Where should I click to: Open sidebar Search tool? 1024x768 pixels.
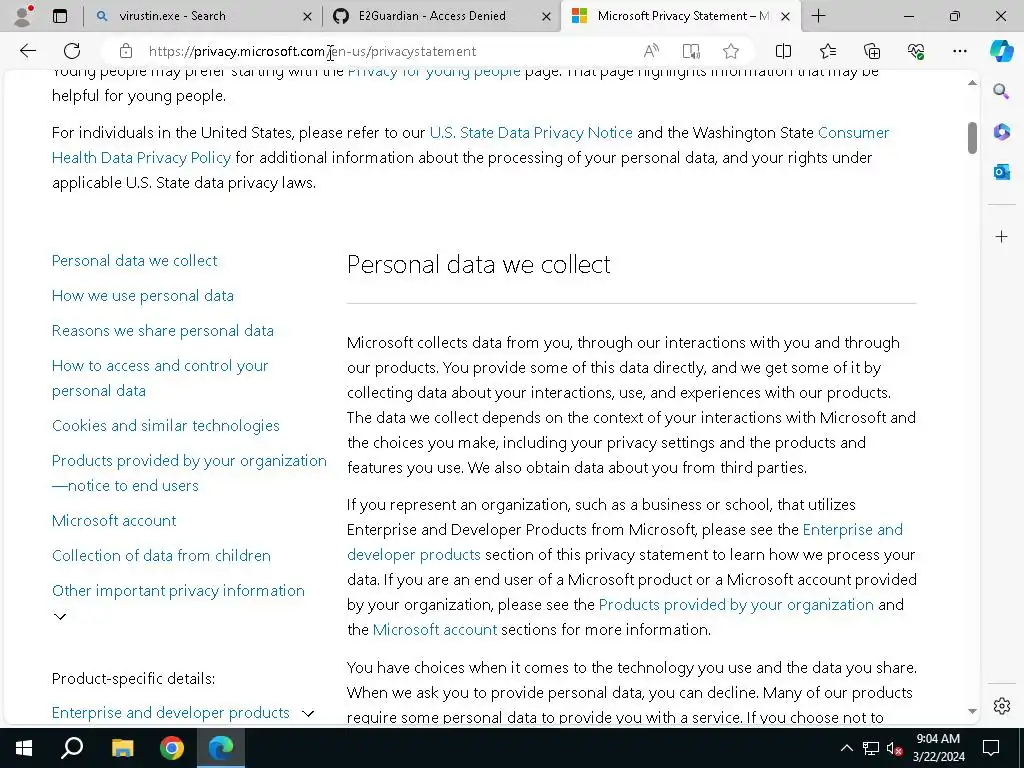click(x=1001, y=91)
